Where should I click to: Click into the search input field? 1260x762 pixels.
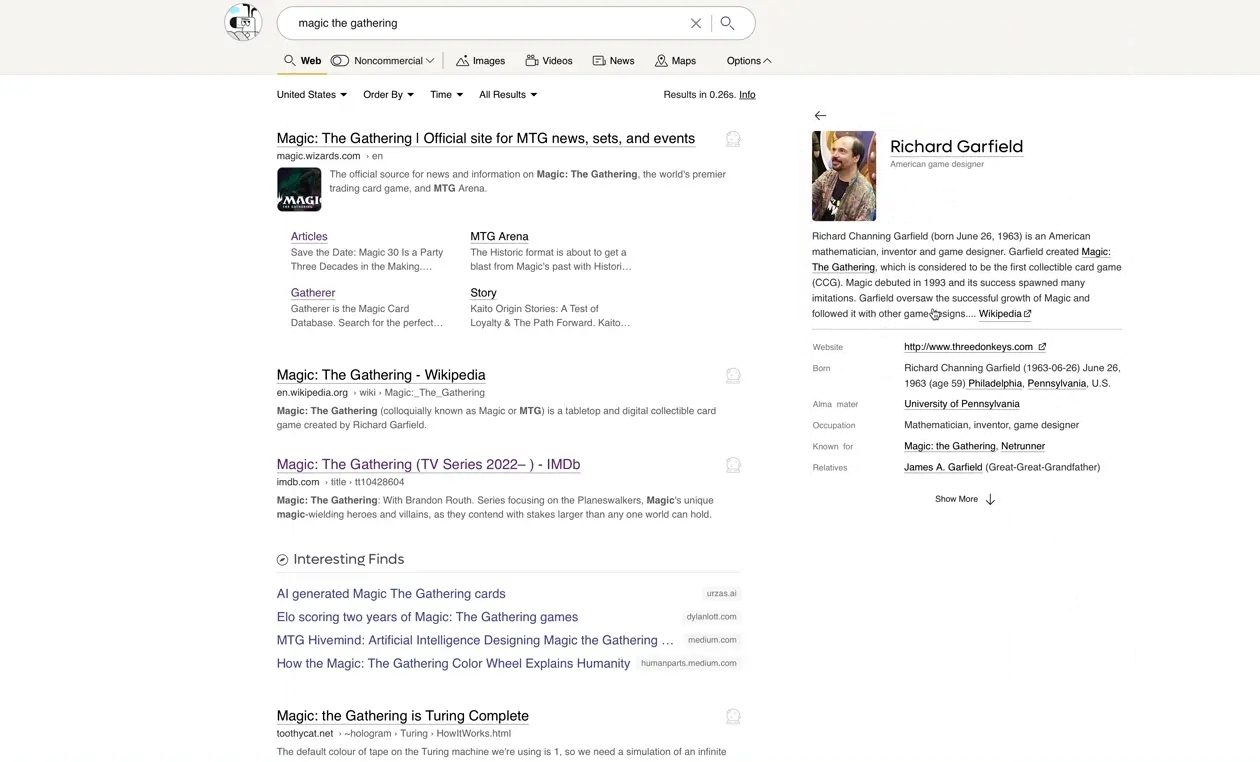pos(480,23)
